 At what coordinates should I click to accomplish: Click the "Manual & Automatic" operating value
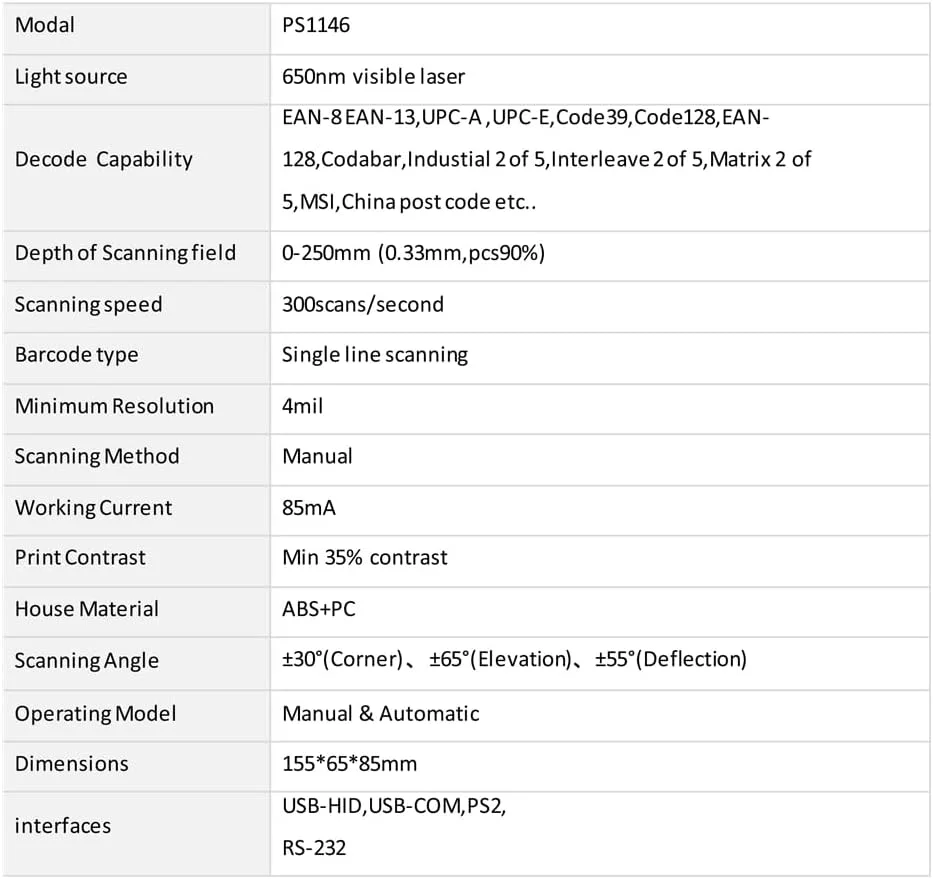tap(381, 714)
